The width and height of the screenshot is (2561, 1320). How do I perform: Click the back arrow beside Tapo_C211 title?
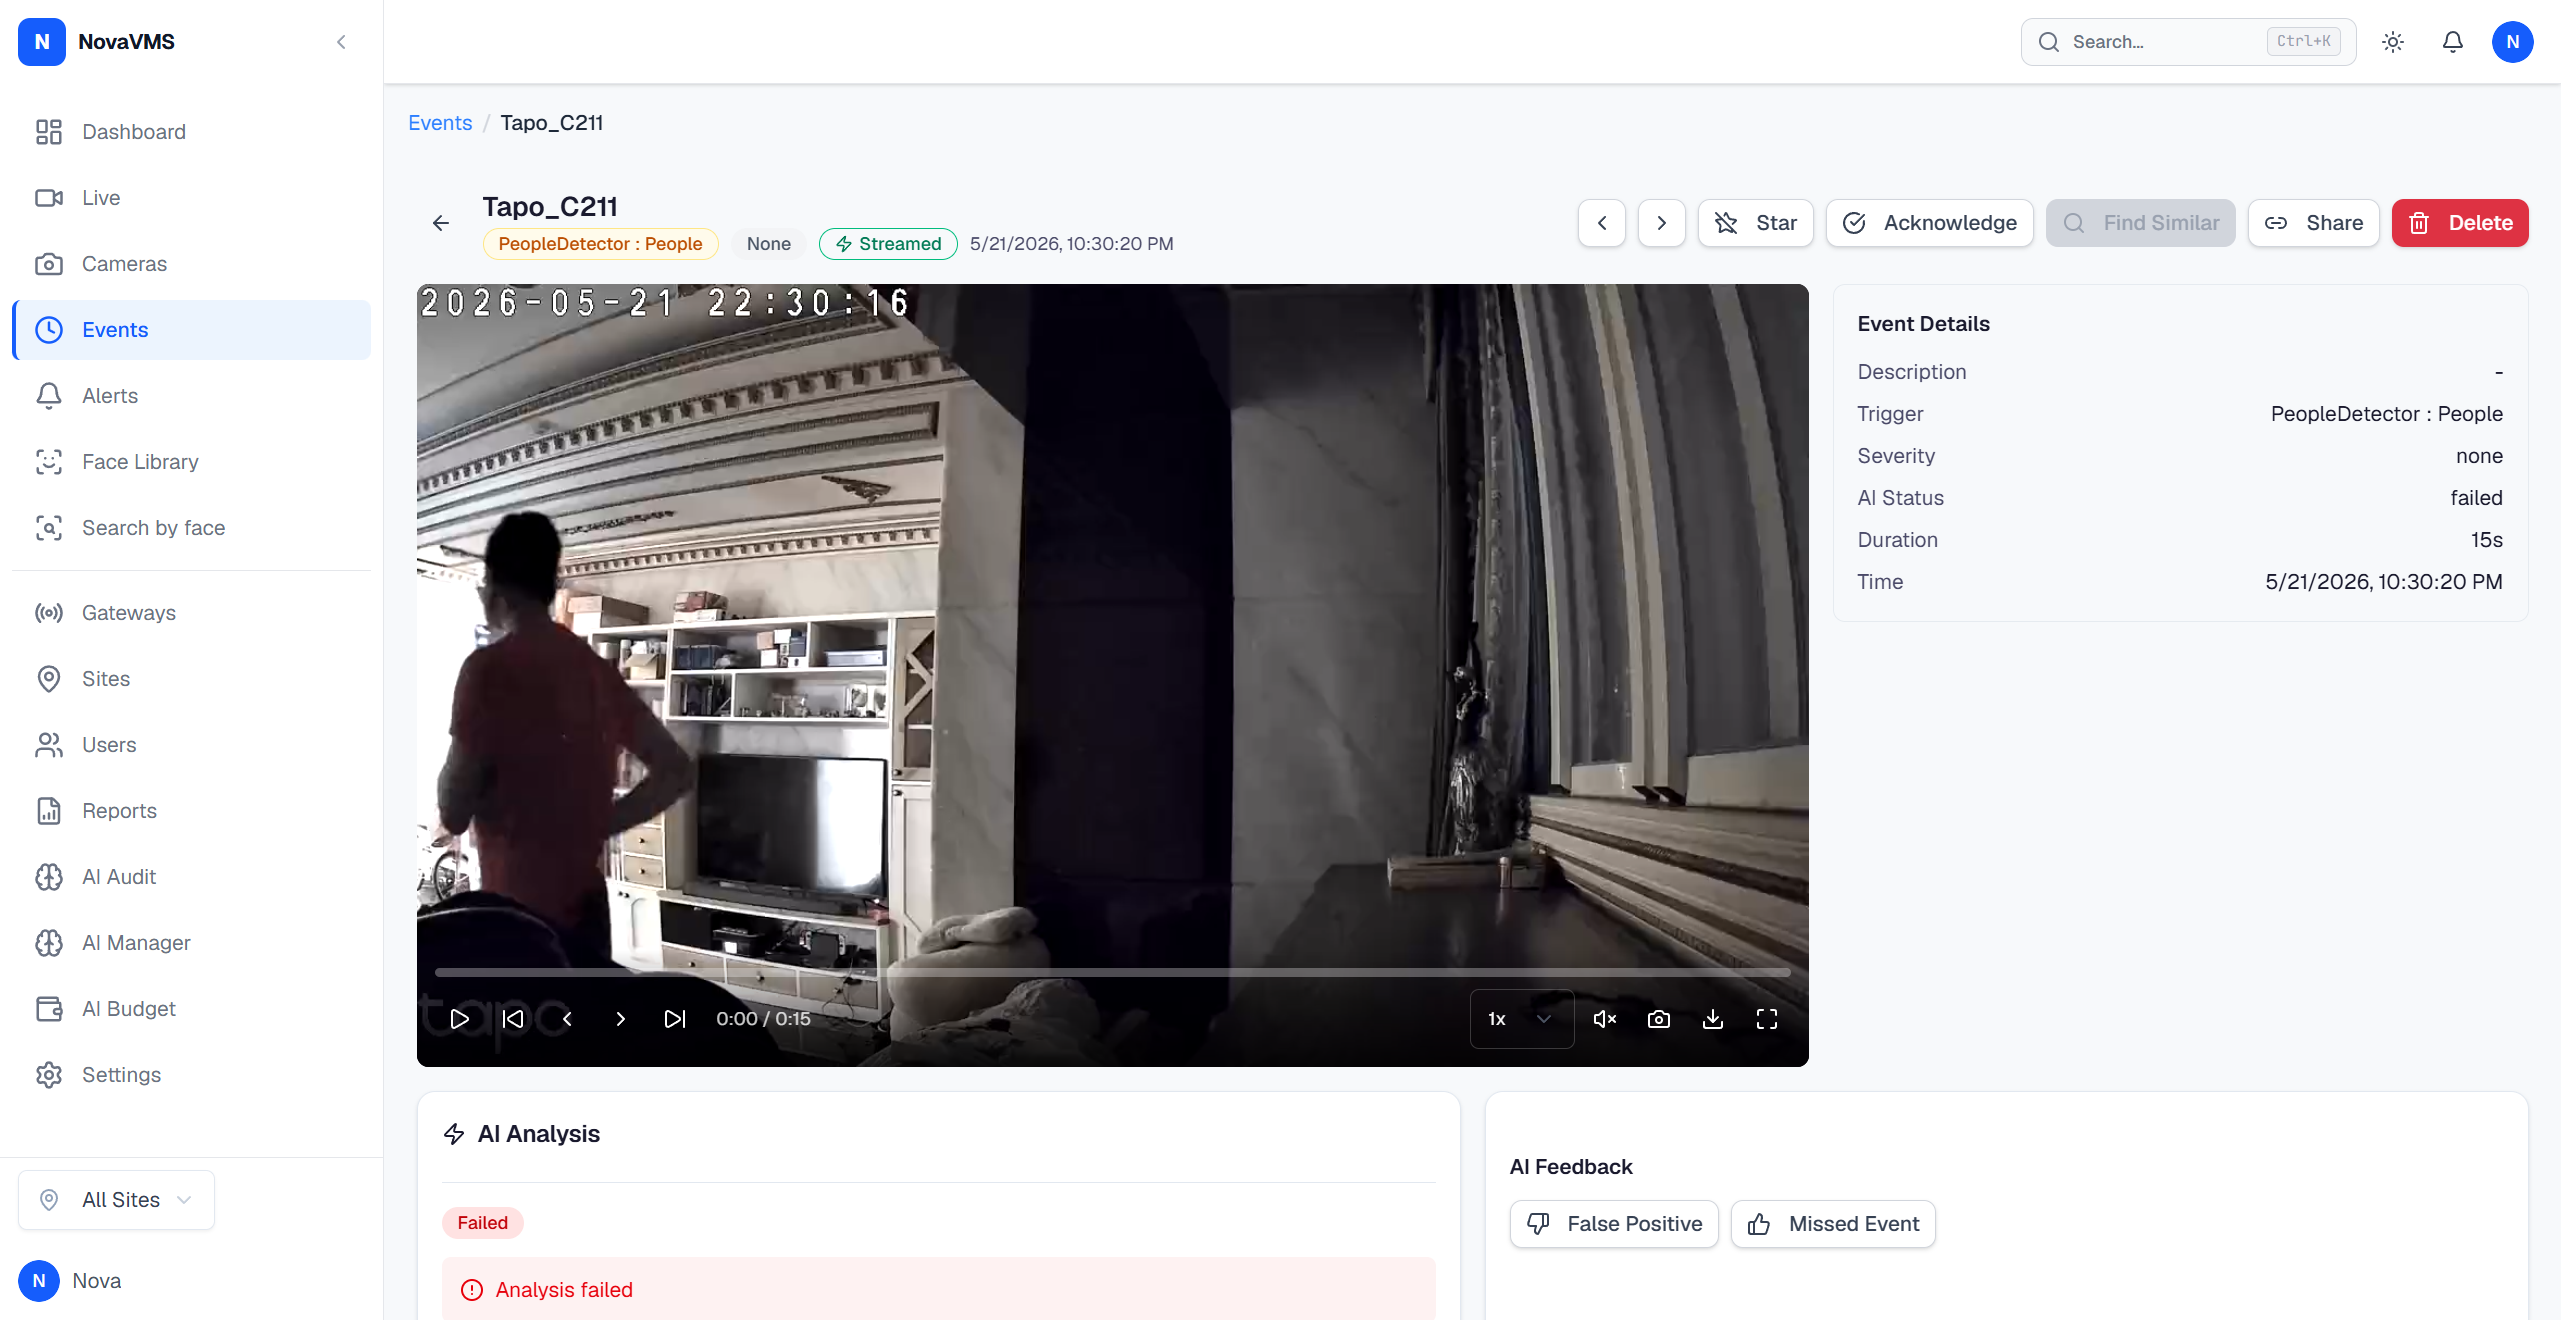point(441,223)
